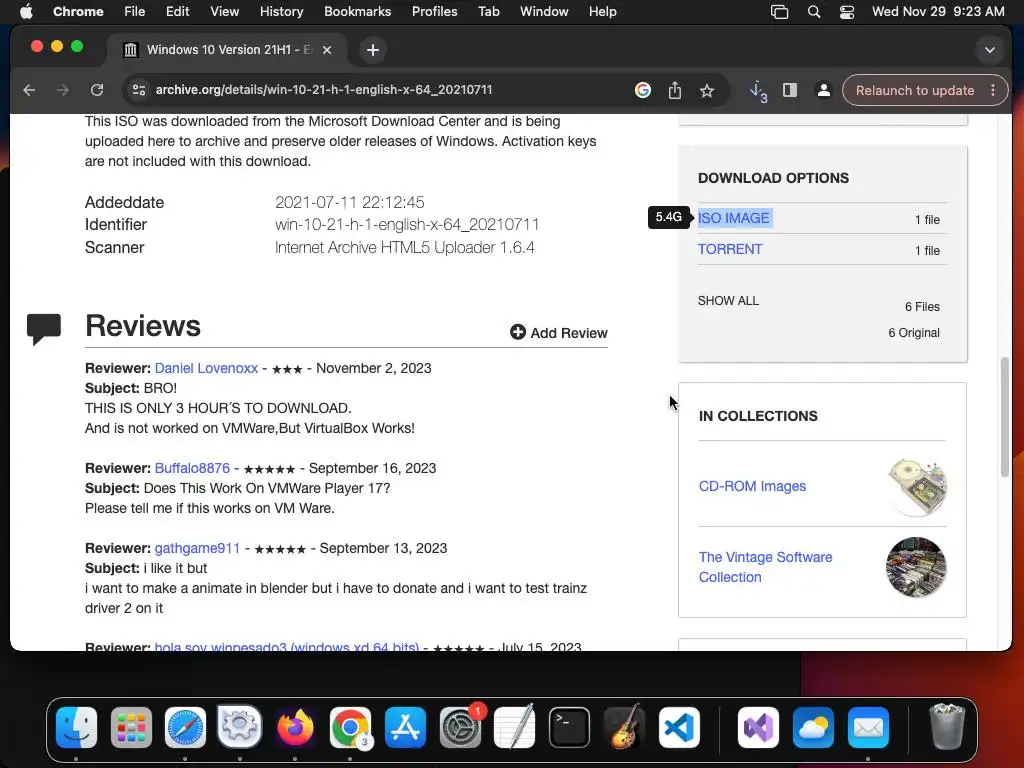Close the Windows 10 Version 21H1 tab

tap(327, 50)
